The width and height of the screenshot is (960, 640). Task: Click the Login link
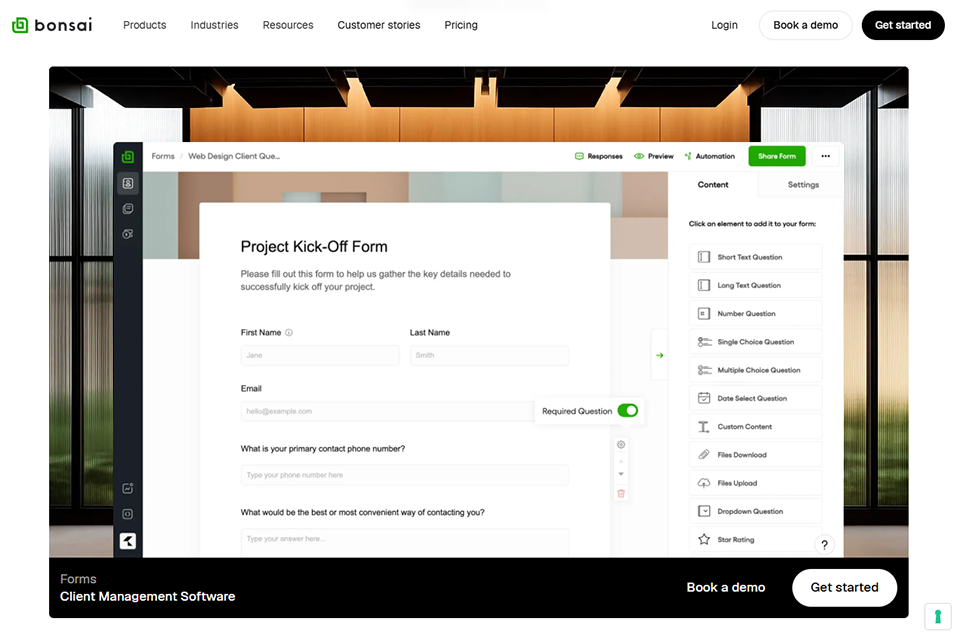(724, 25)
